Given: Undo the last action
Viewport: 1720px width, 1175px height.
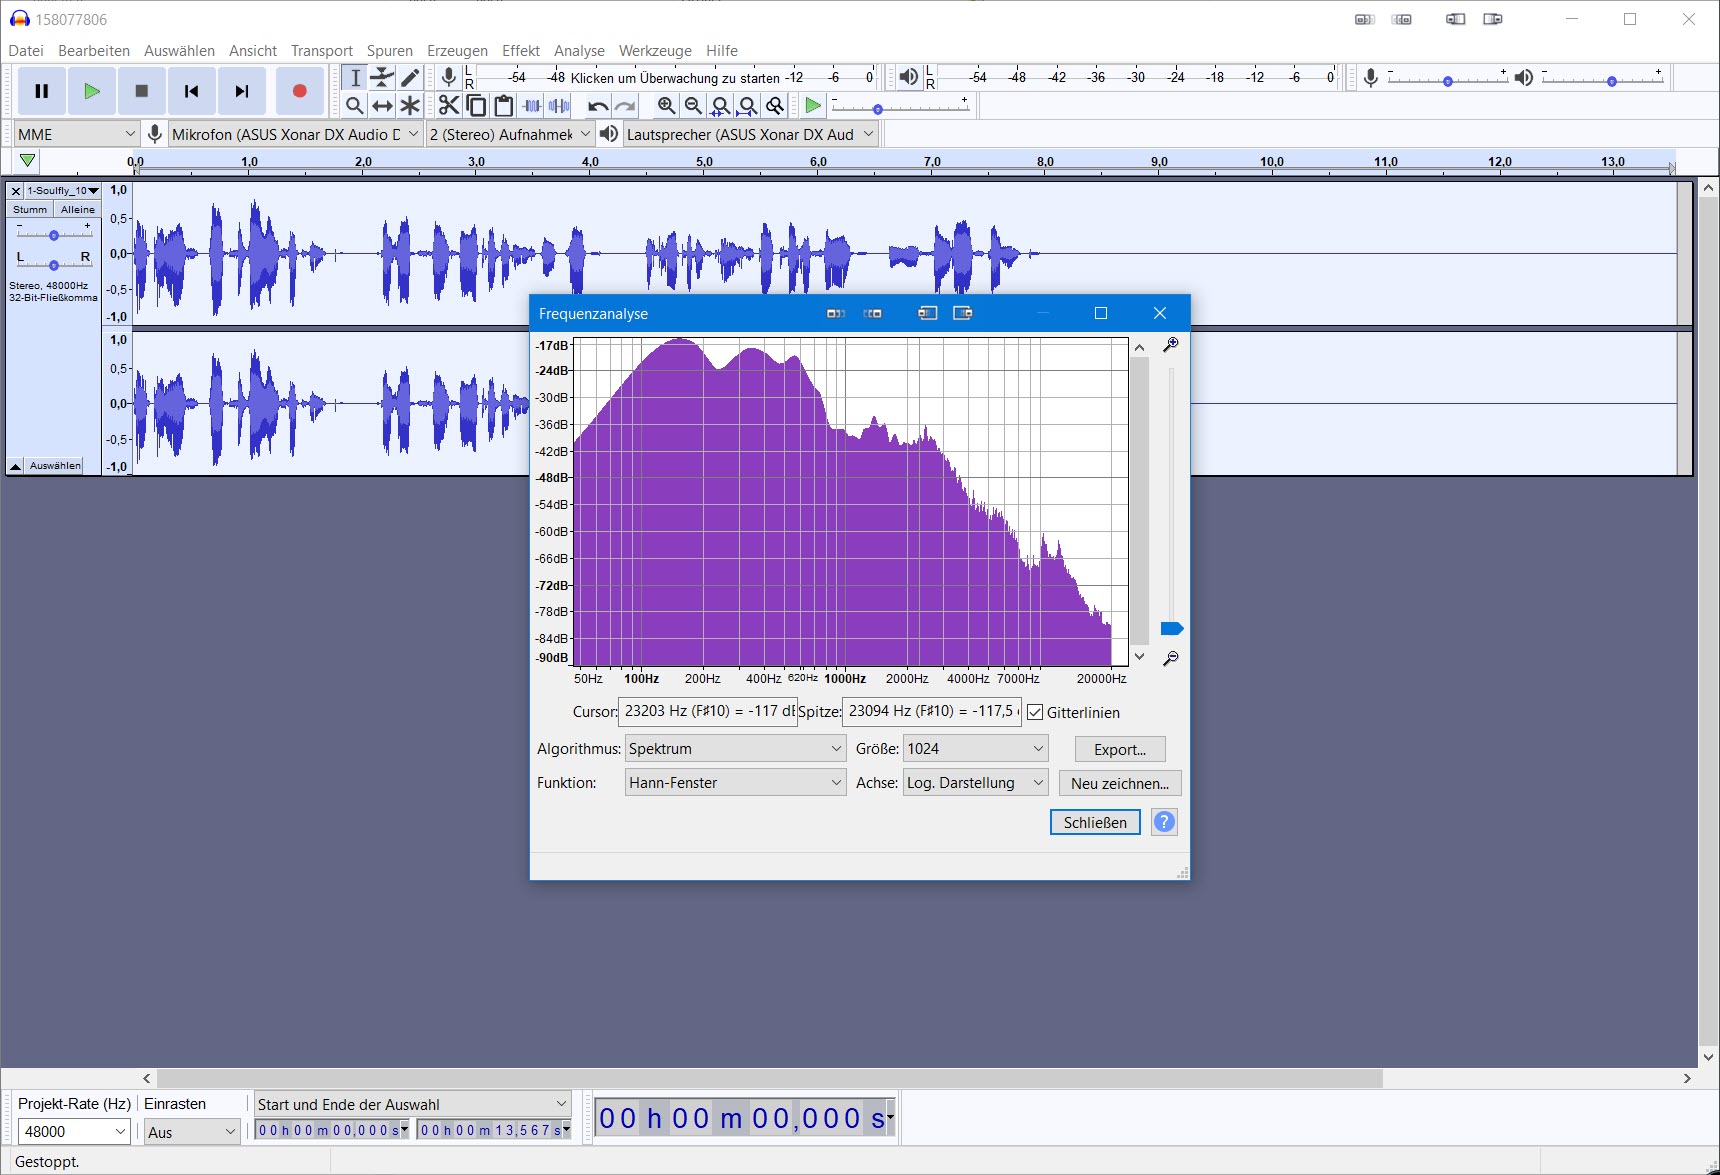Looking at the screenshot, I should 598,105.
